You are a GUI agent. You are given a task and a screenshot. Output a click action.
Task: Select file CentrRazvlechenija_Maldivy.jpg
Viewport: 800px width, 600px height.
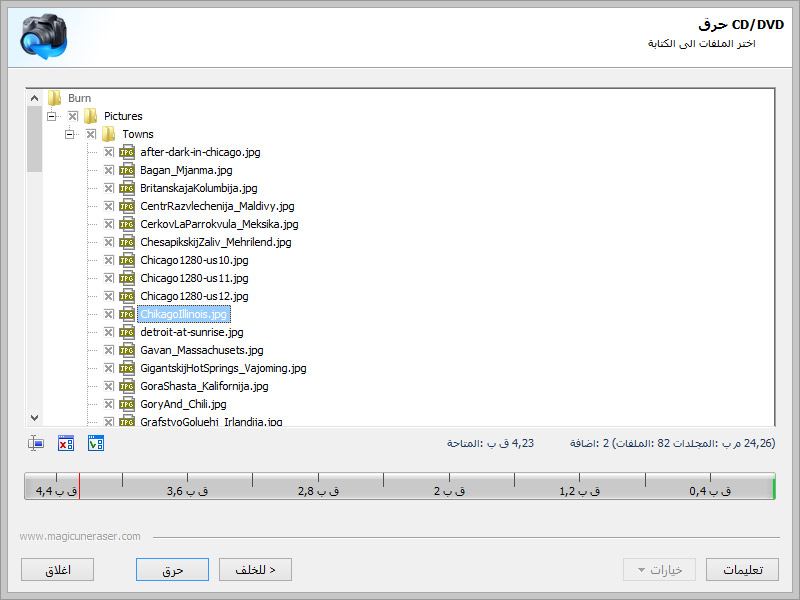217,206
